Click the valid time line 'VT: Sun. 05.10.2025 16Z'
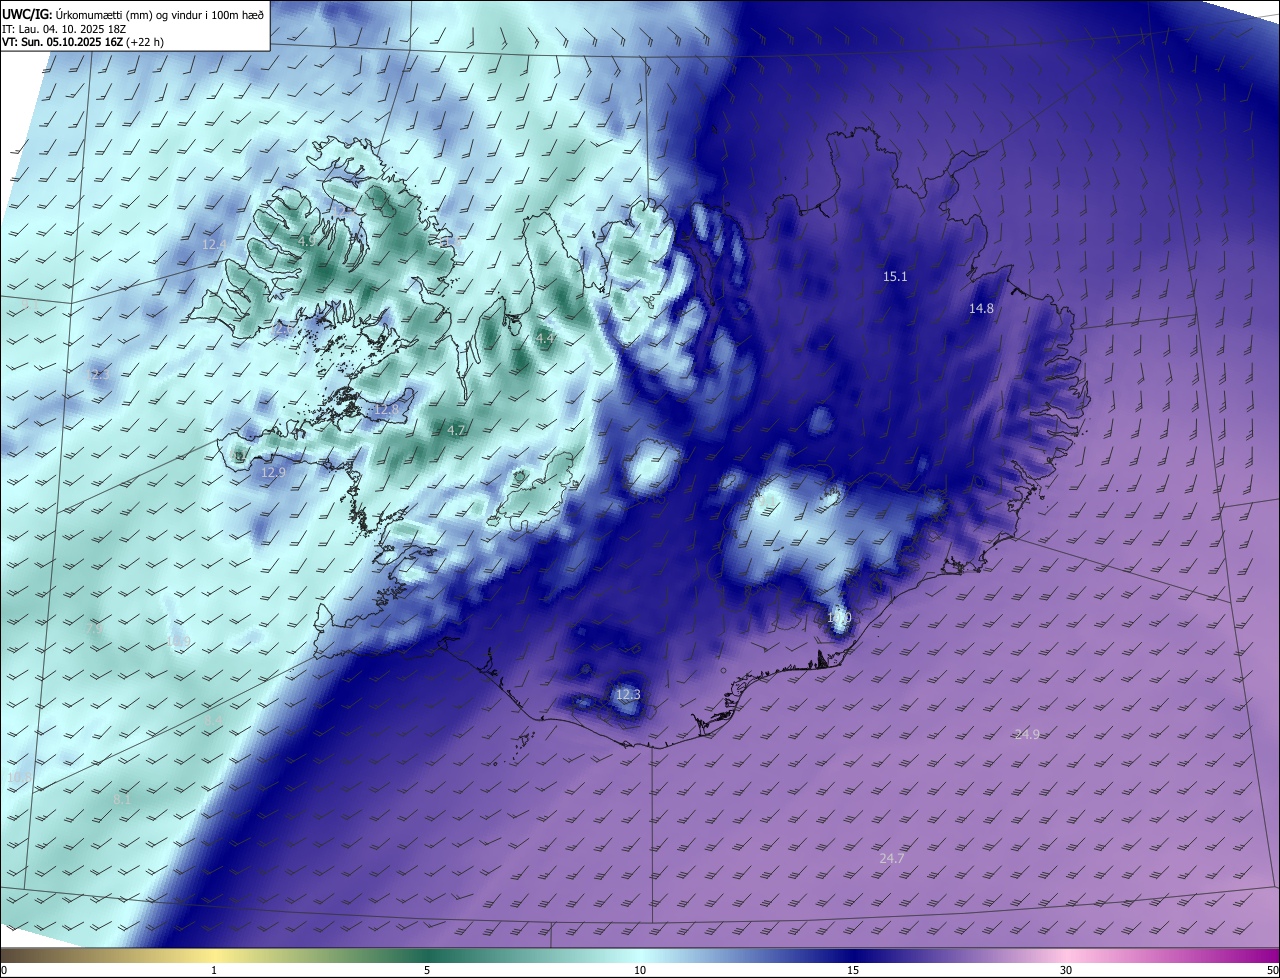1280x978 pixels. 62,42
